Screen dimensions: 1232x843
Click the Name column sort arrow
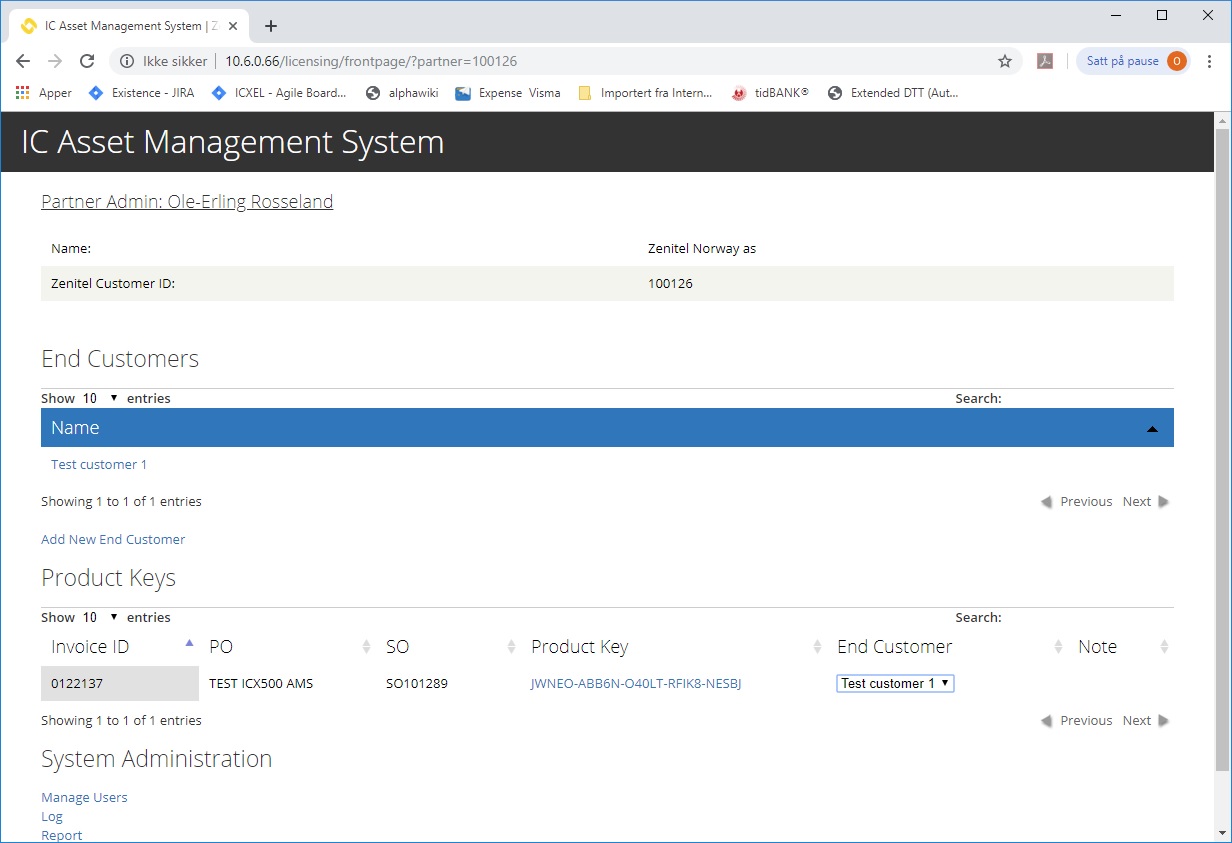point(1152,428)
